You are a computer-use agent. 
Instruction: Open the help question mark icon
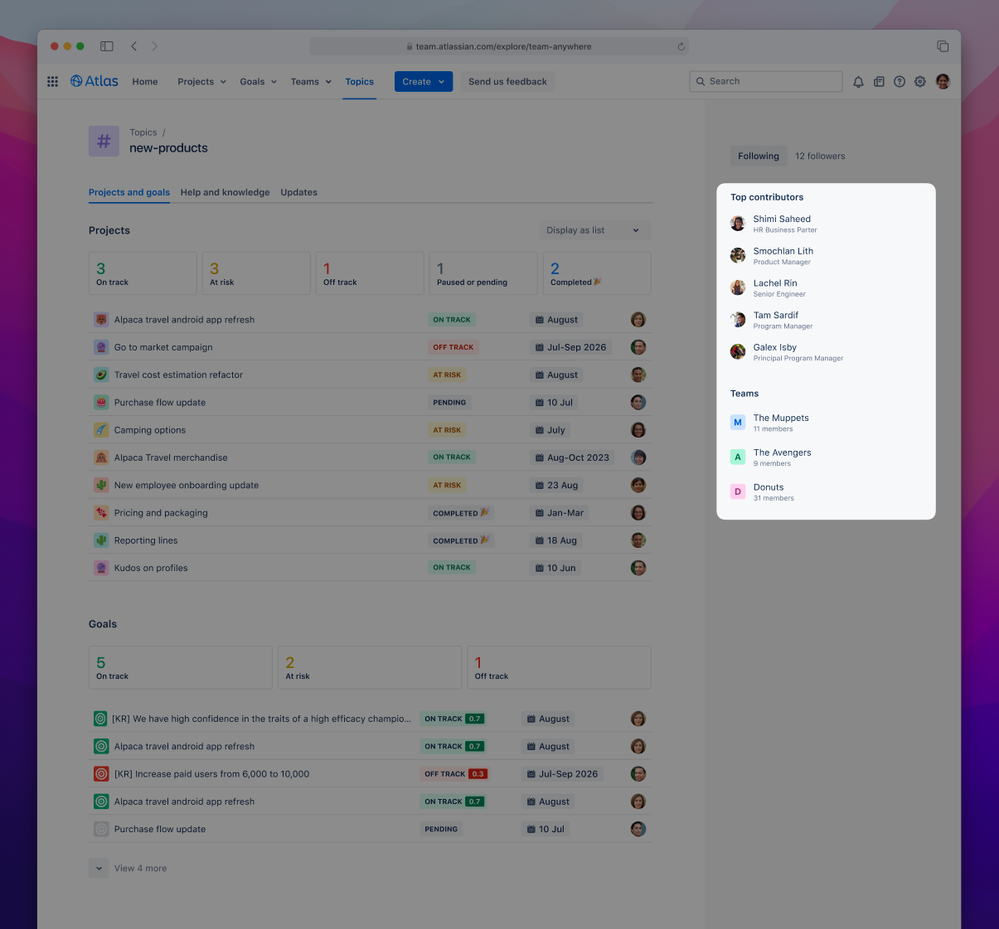point(899,82)
